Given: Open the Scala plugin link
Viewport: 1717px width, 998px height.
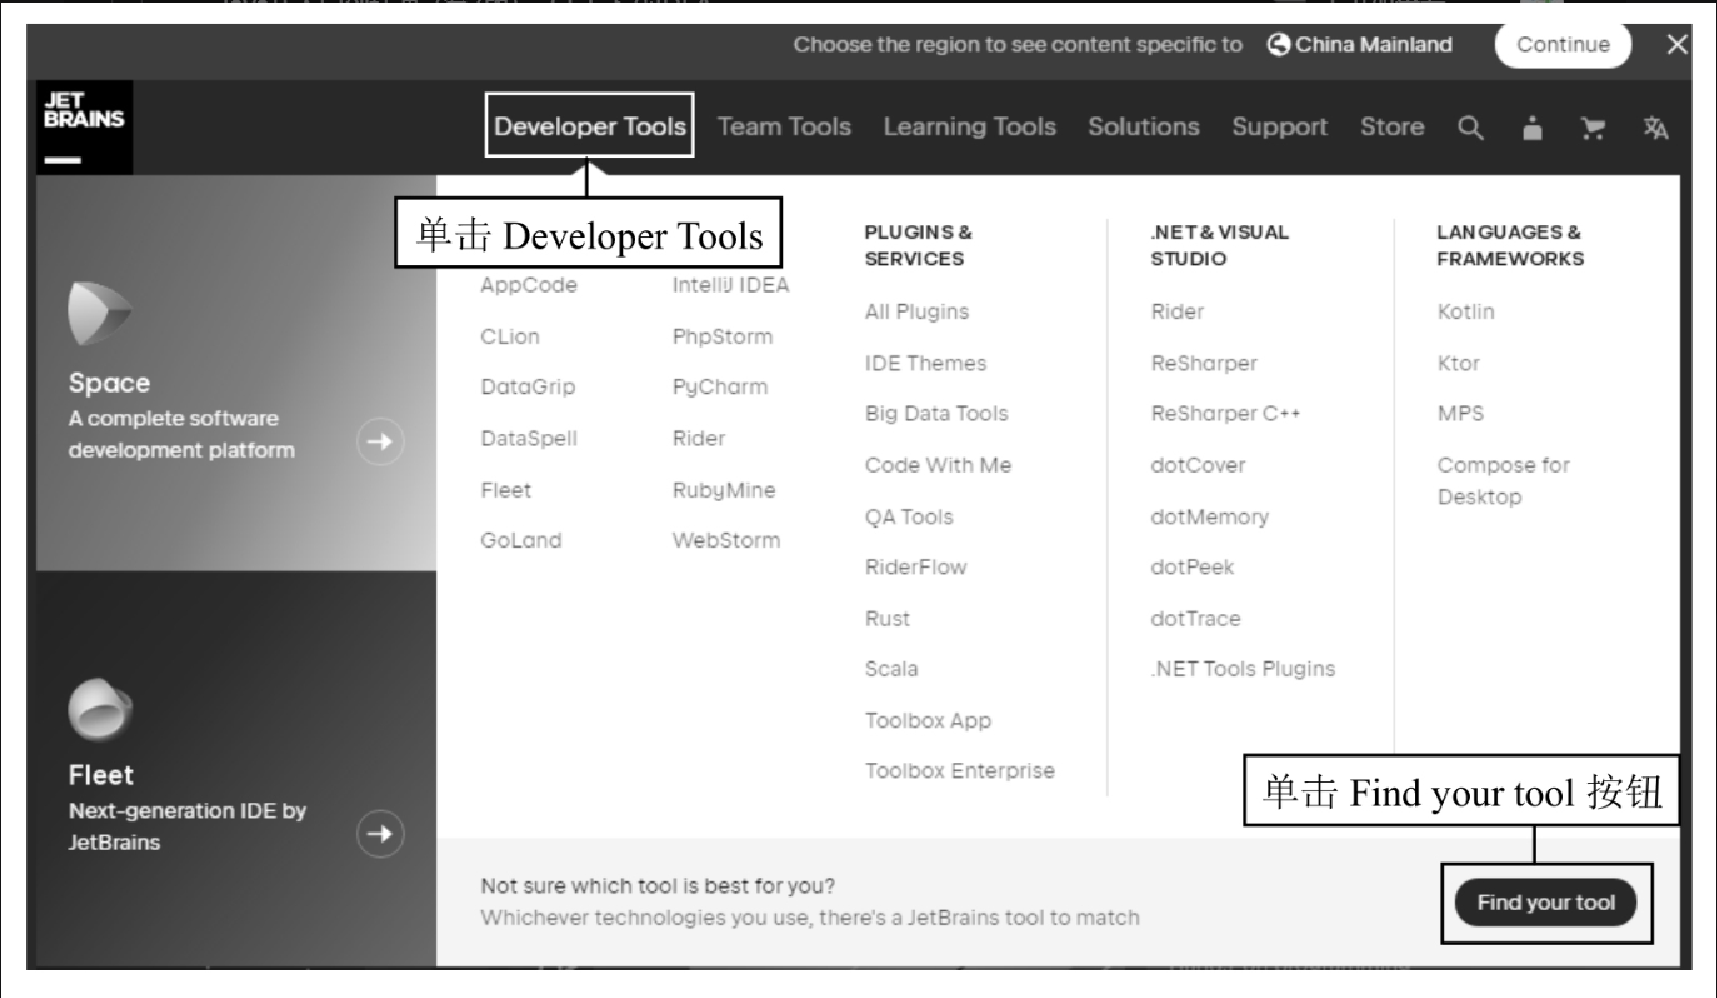Looking at the screenshot, I should (891, 668).
